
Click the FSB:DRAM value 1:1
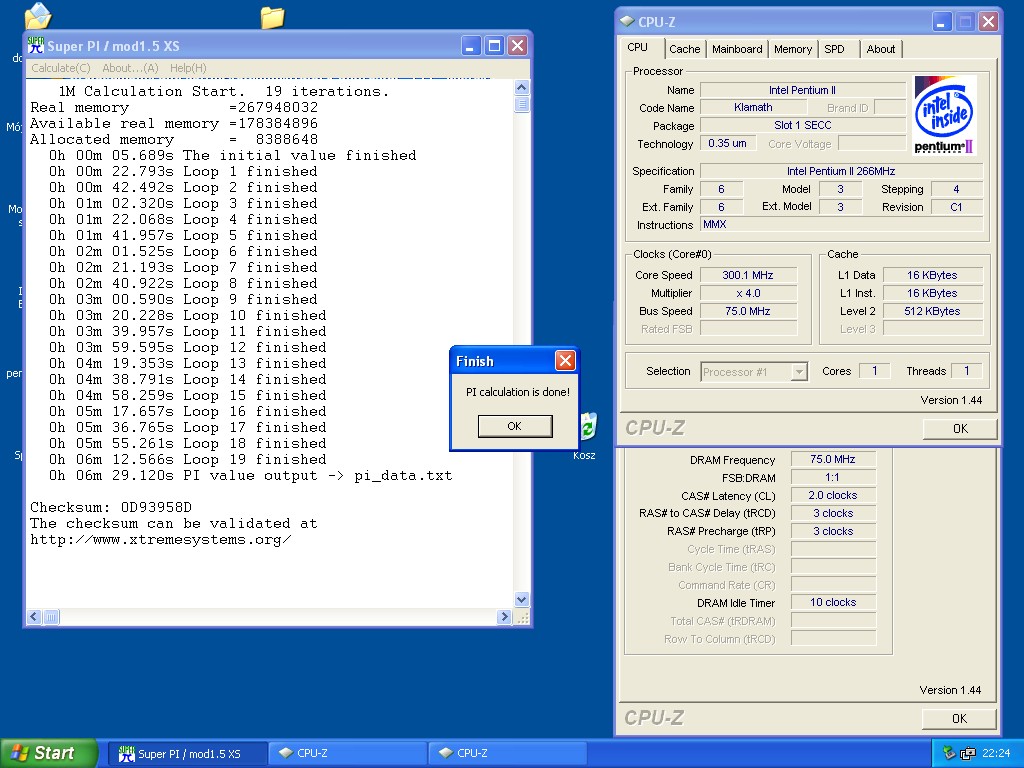pos(833,477)
